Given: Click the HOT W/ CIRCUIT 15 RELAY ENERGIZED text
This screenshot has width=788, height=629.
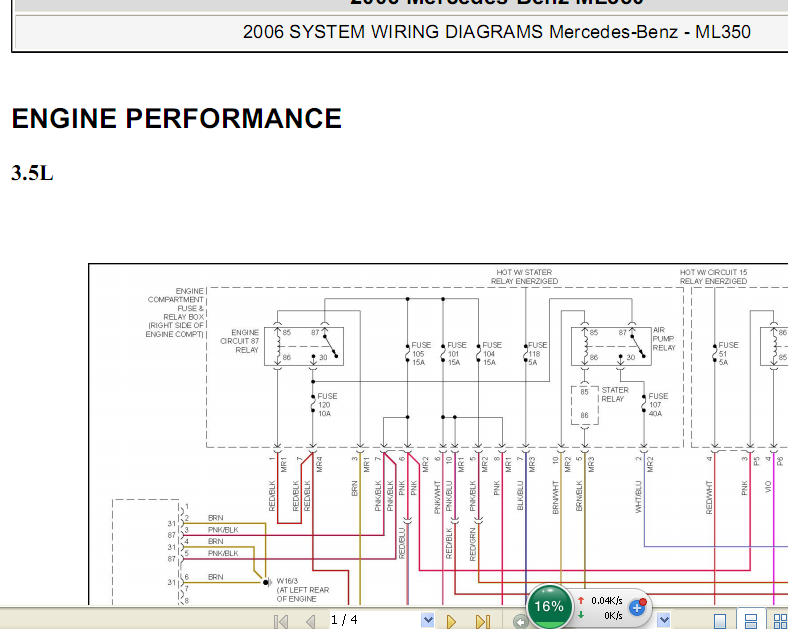Looking at the screenshot, I should tap(713, 277).
